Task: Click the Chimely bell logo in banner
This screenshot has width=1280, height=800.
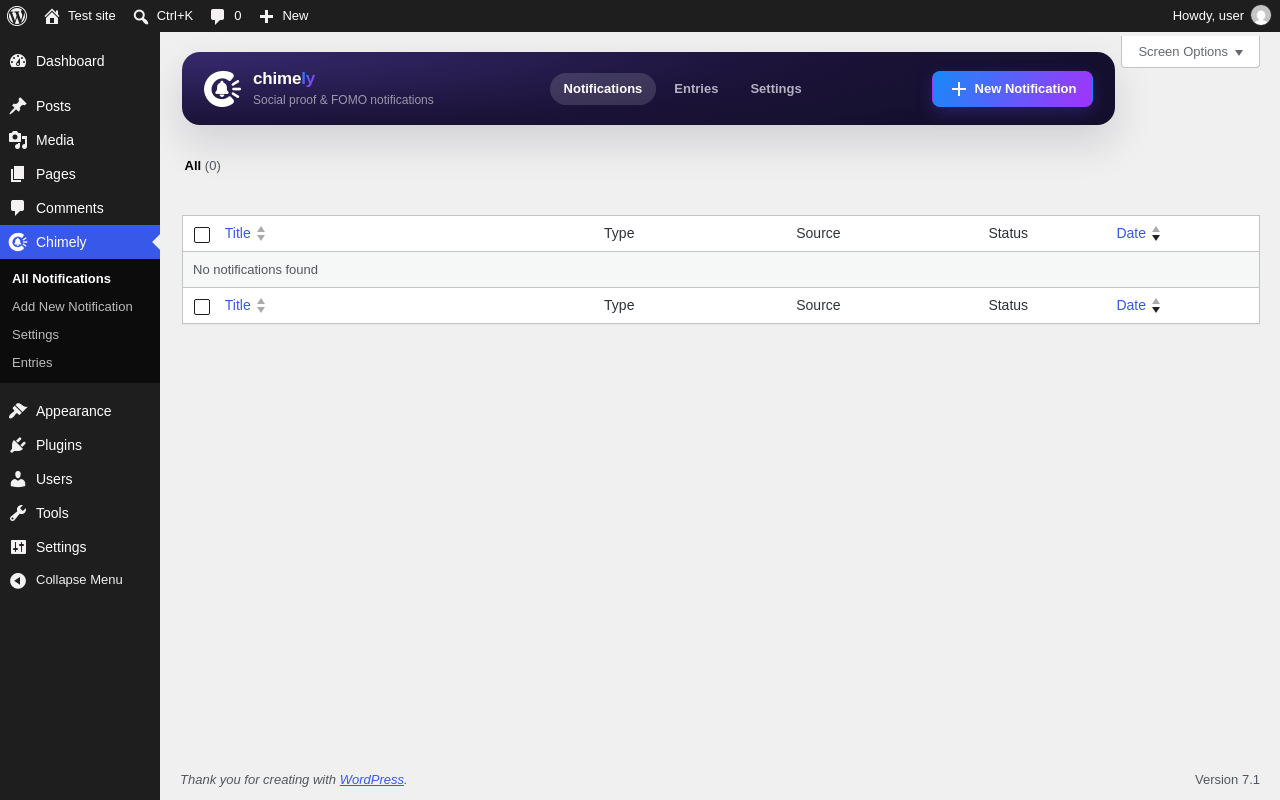Action: point(222,89)
